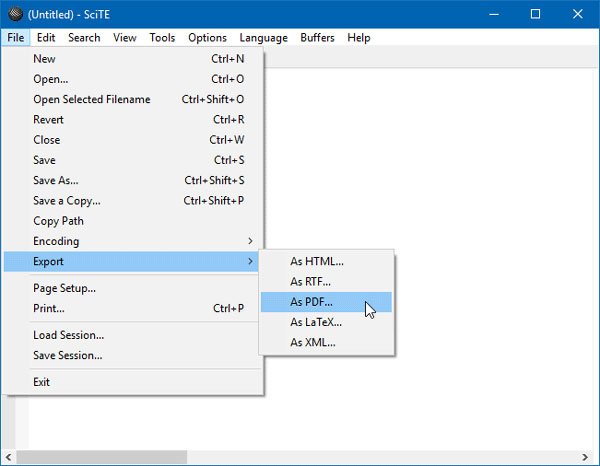Choose Open... from the File menu

[x=132, y=79]
